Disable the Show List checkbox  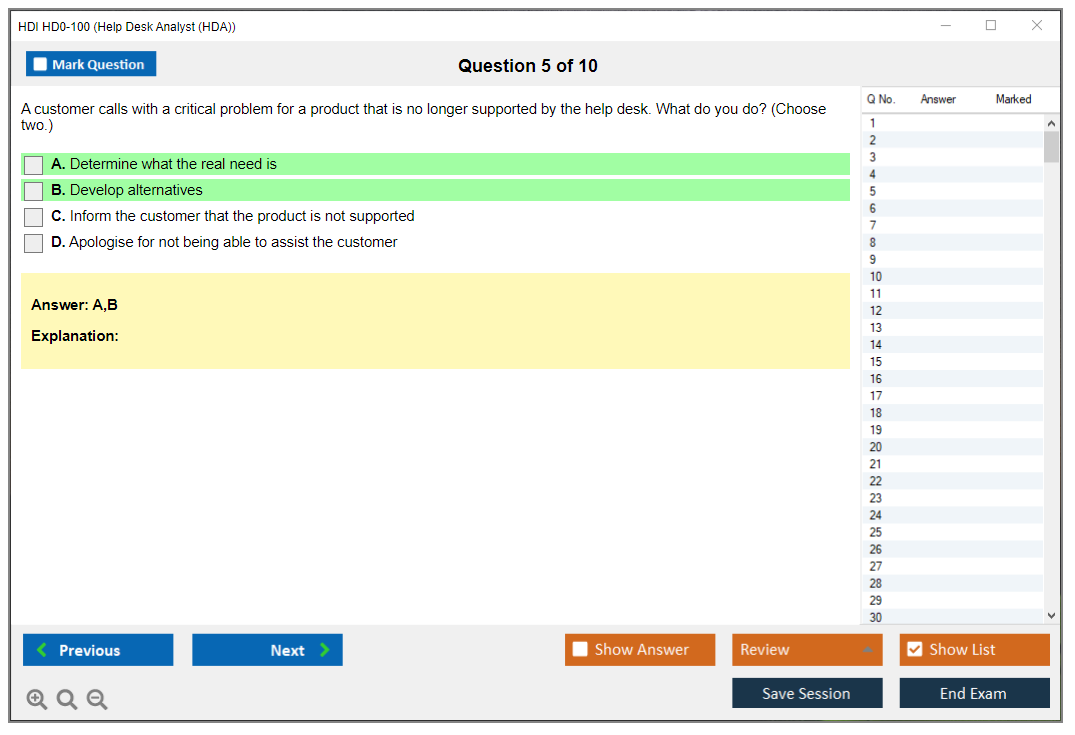click(x=914, y=650)
